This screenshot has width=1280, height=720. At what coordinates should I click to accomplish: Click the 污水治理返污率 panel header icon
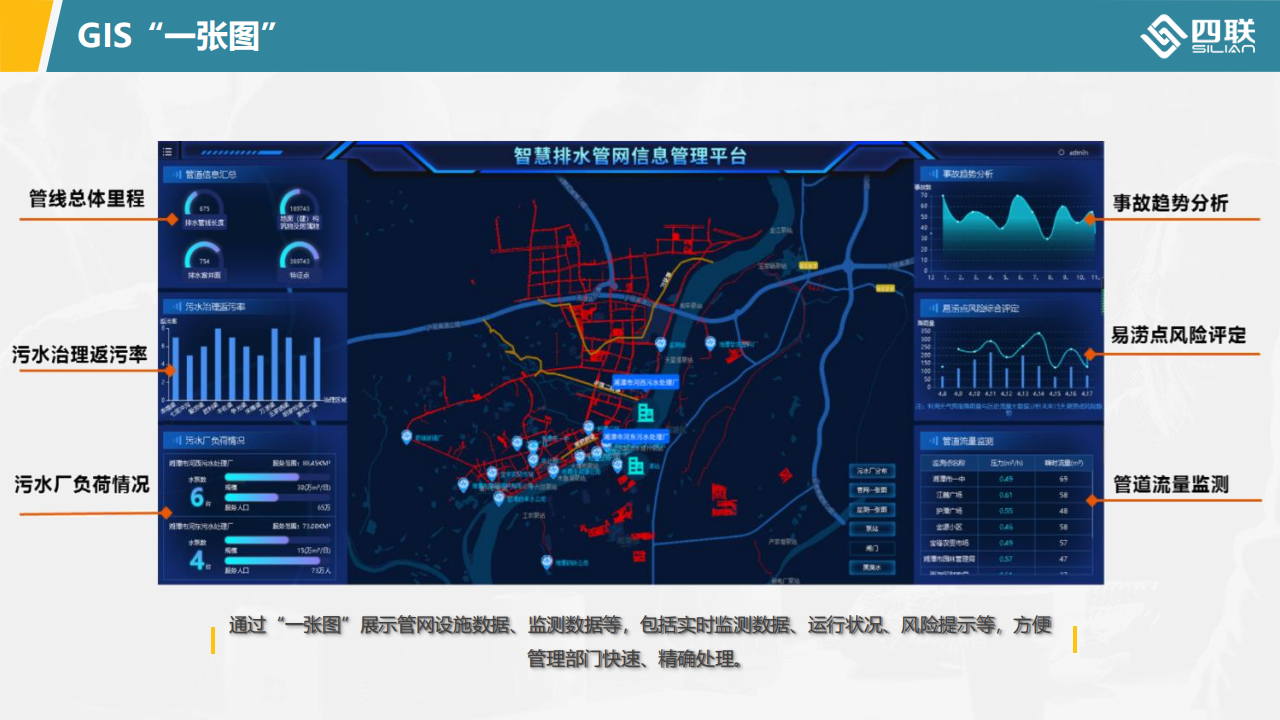pyautogui.click(x=175, y=306)
